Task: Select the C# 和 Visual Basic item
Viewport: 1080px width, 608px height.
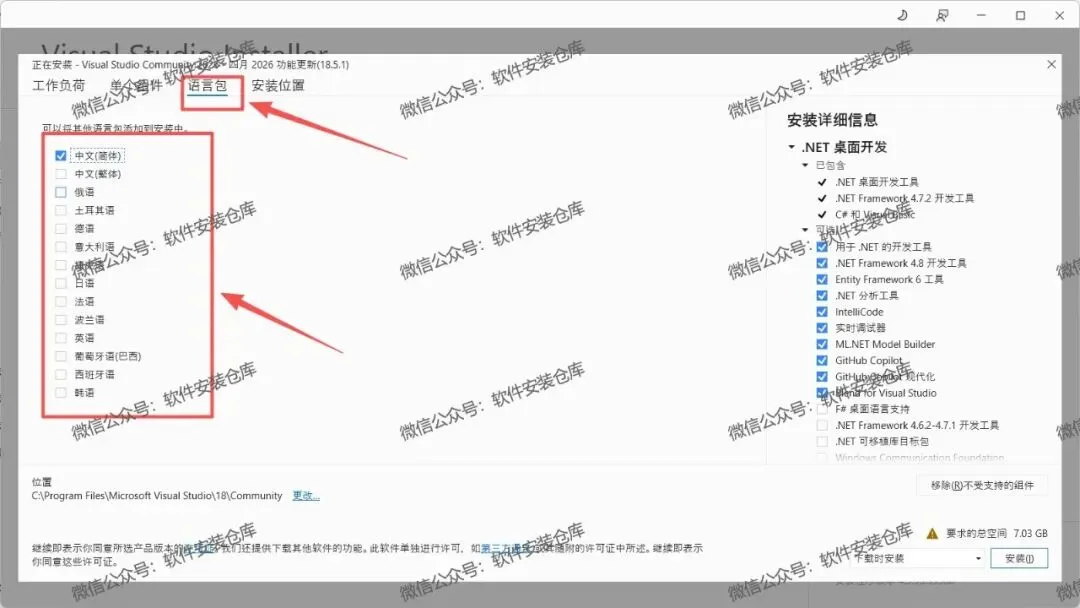Action: point(875,214)
